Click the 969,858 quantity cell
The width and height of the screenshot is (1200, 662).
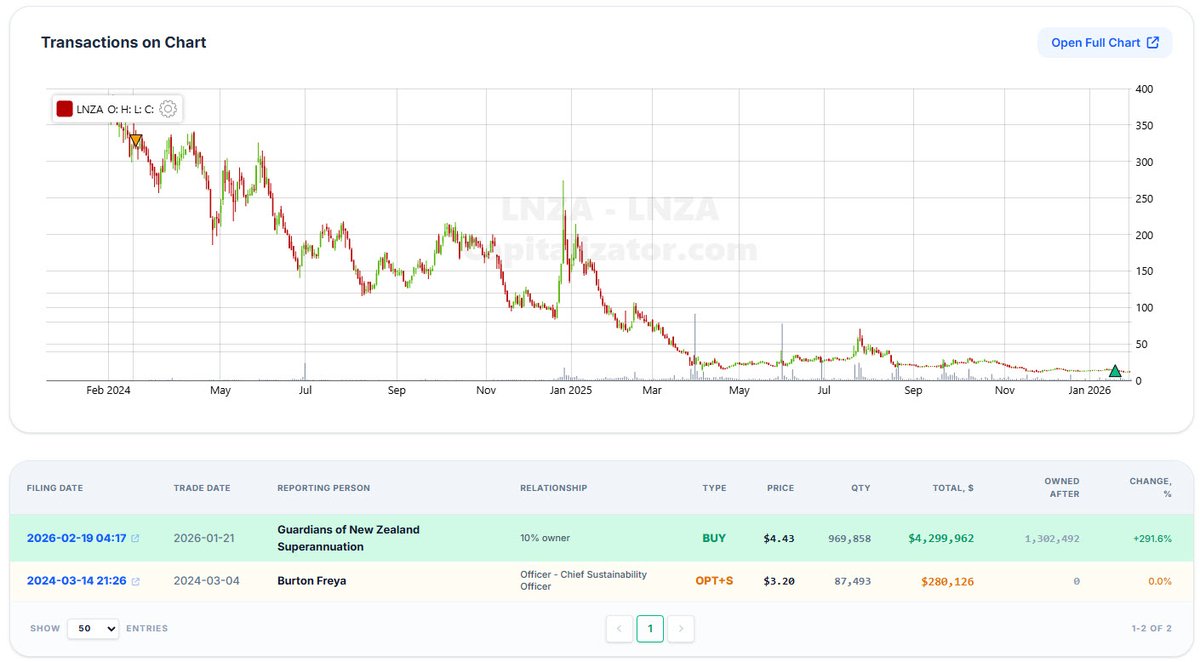point(850,538)
